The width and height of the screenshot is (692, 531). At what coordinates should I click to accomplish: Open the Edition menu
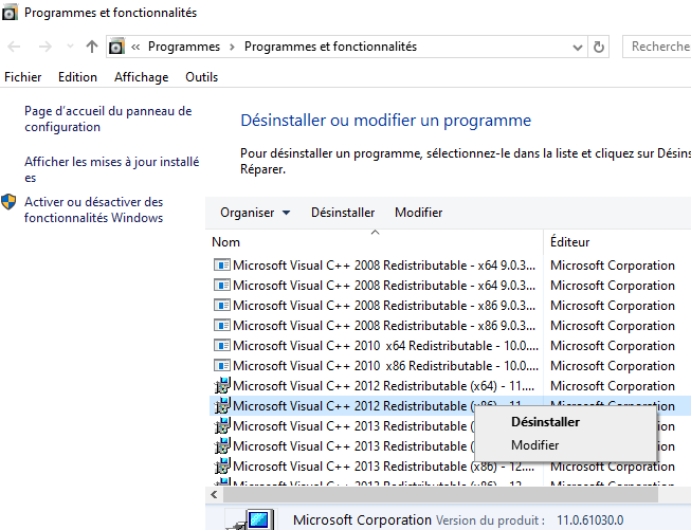point(77,77)
